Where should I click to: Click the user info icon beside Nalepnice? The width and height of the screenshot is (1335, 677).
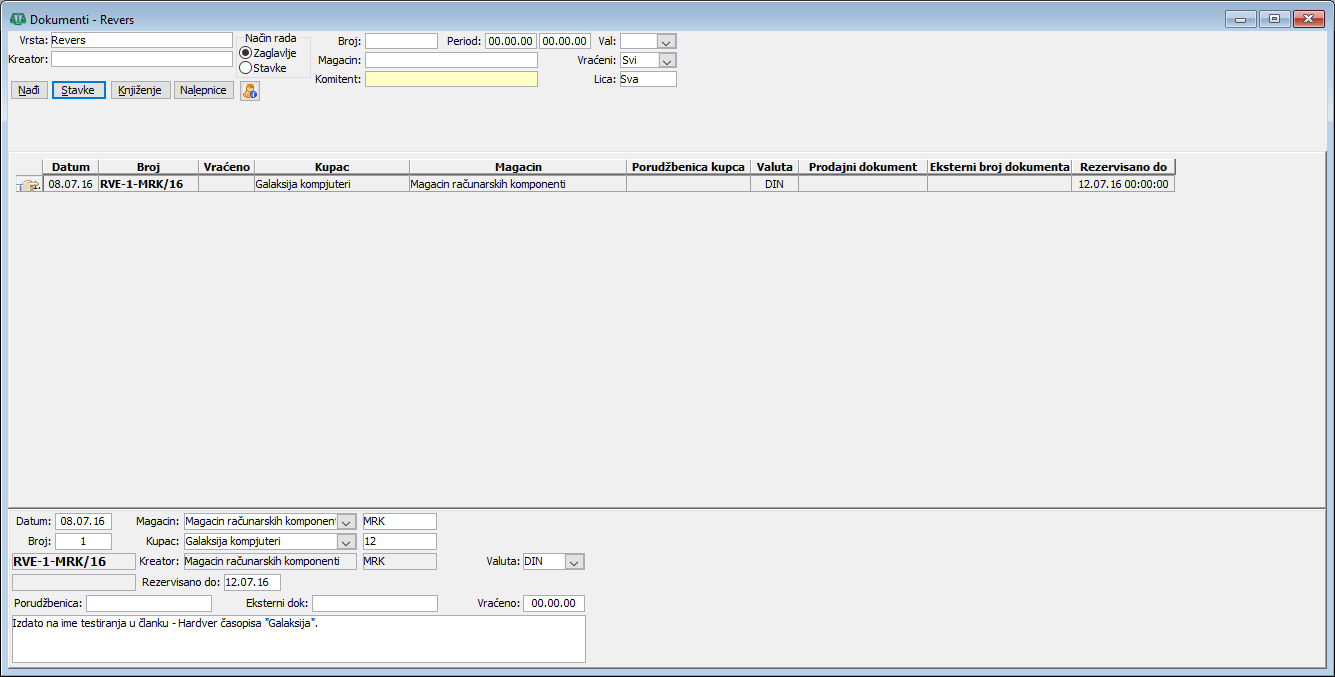[x=249, y=91]
